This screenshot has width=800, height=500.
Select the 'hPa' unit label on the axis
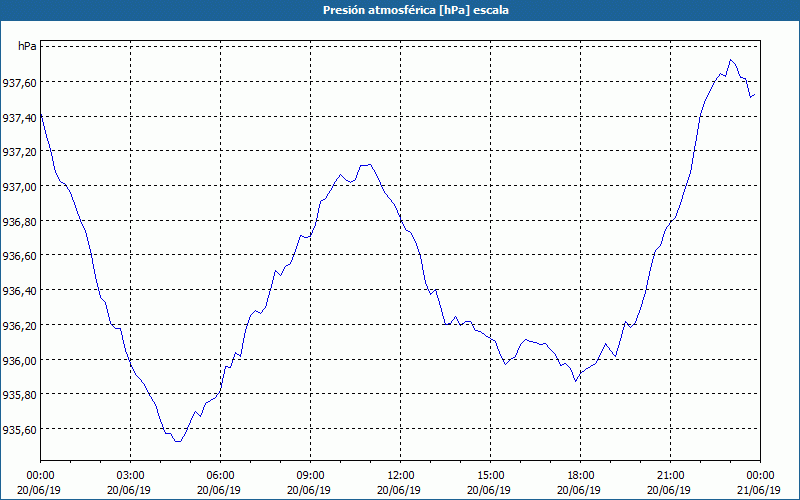tap(27, 46)
